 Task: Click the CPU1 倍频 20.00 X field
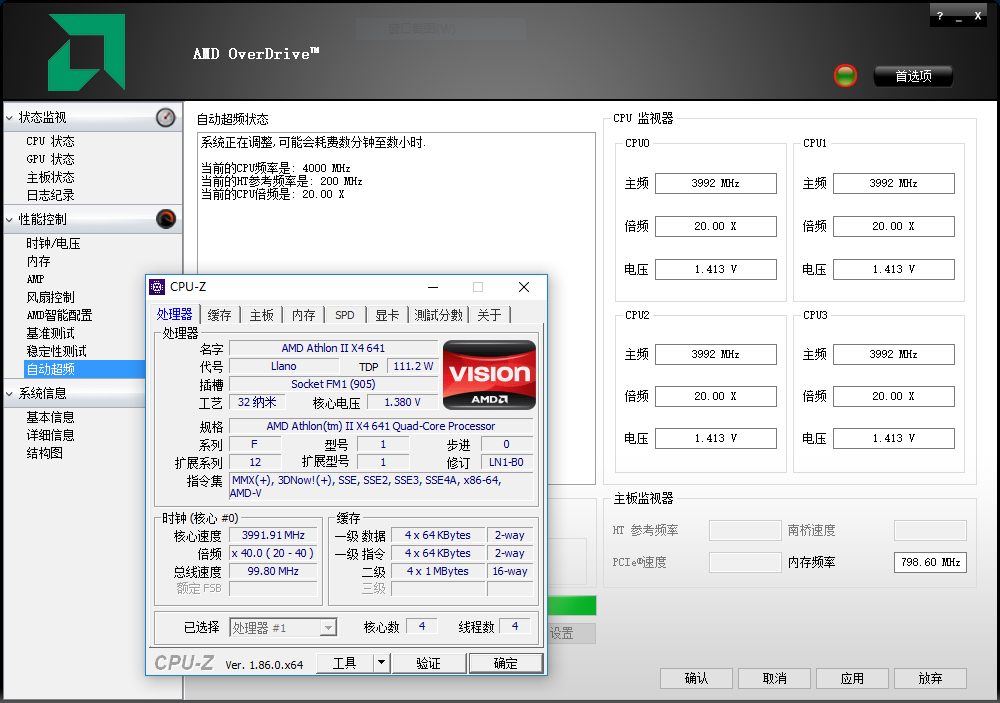[893, 226]
